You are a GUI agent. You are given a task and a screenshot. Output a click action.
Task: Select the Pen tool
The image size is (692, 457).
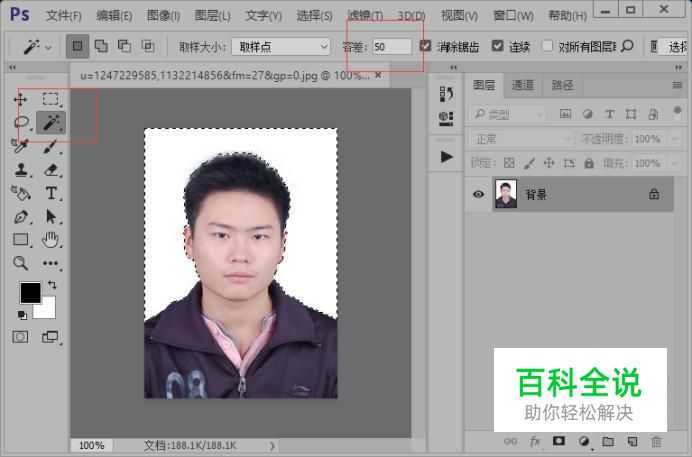pyautogui.click(x=21, y=217)
